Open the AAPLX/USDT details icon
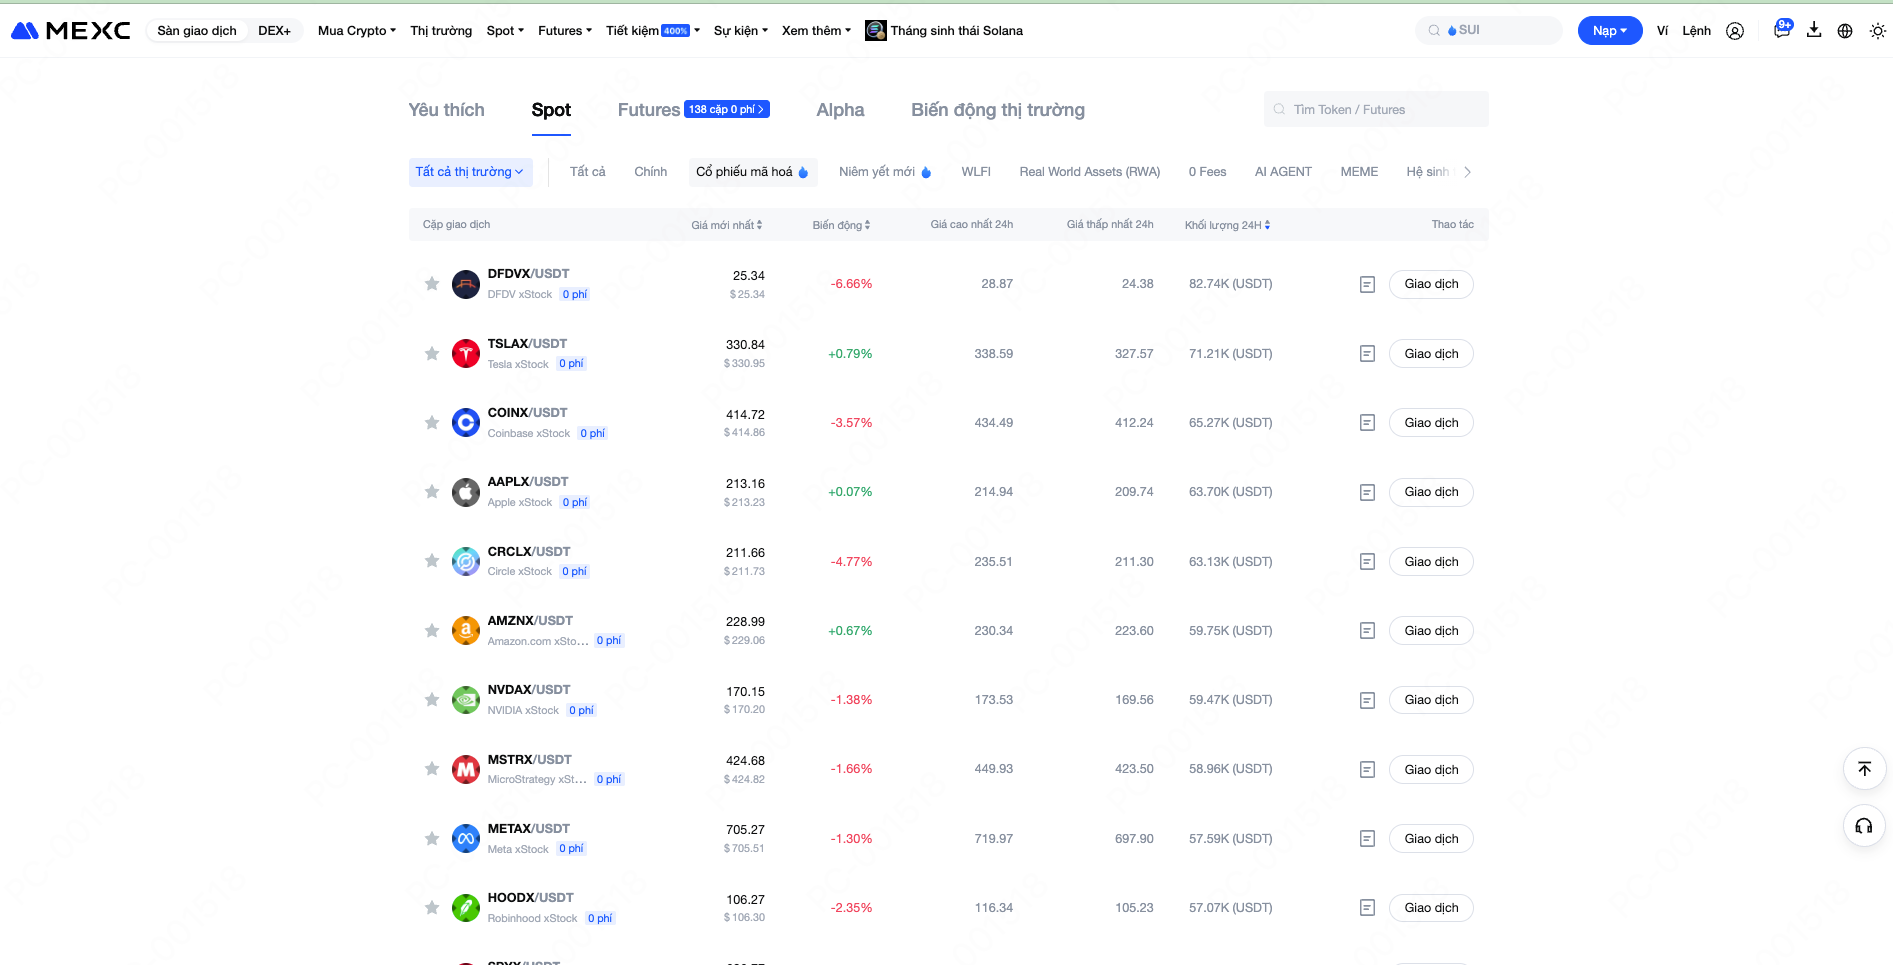The width and height of the screenshot is (1893, 965). click(1367, 493)
